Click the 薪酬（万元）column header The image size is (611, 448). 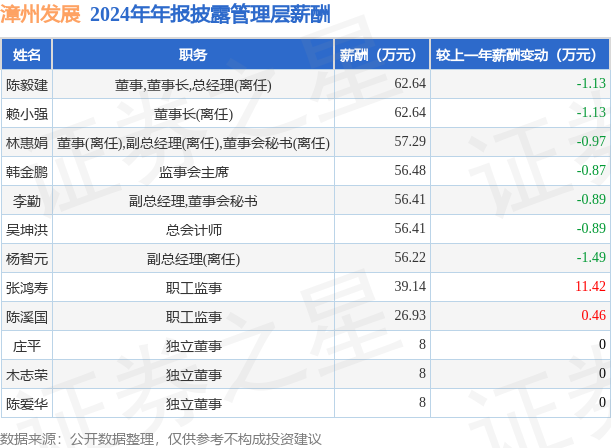(x=382, y=55)
